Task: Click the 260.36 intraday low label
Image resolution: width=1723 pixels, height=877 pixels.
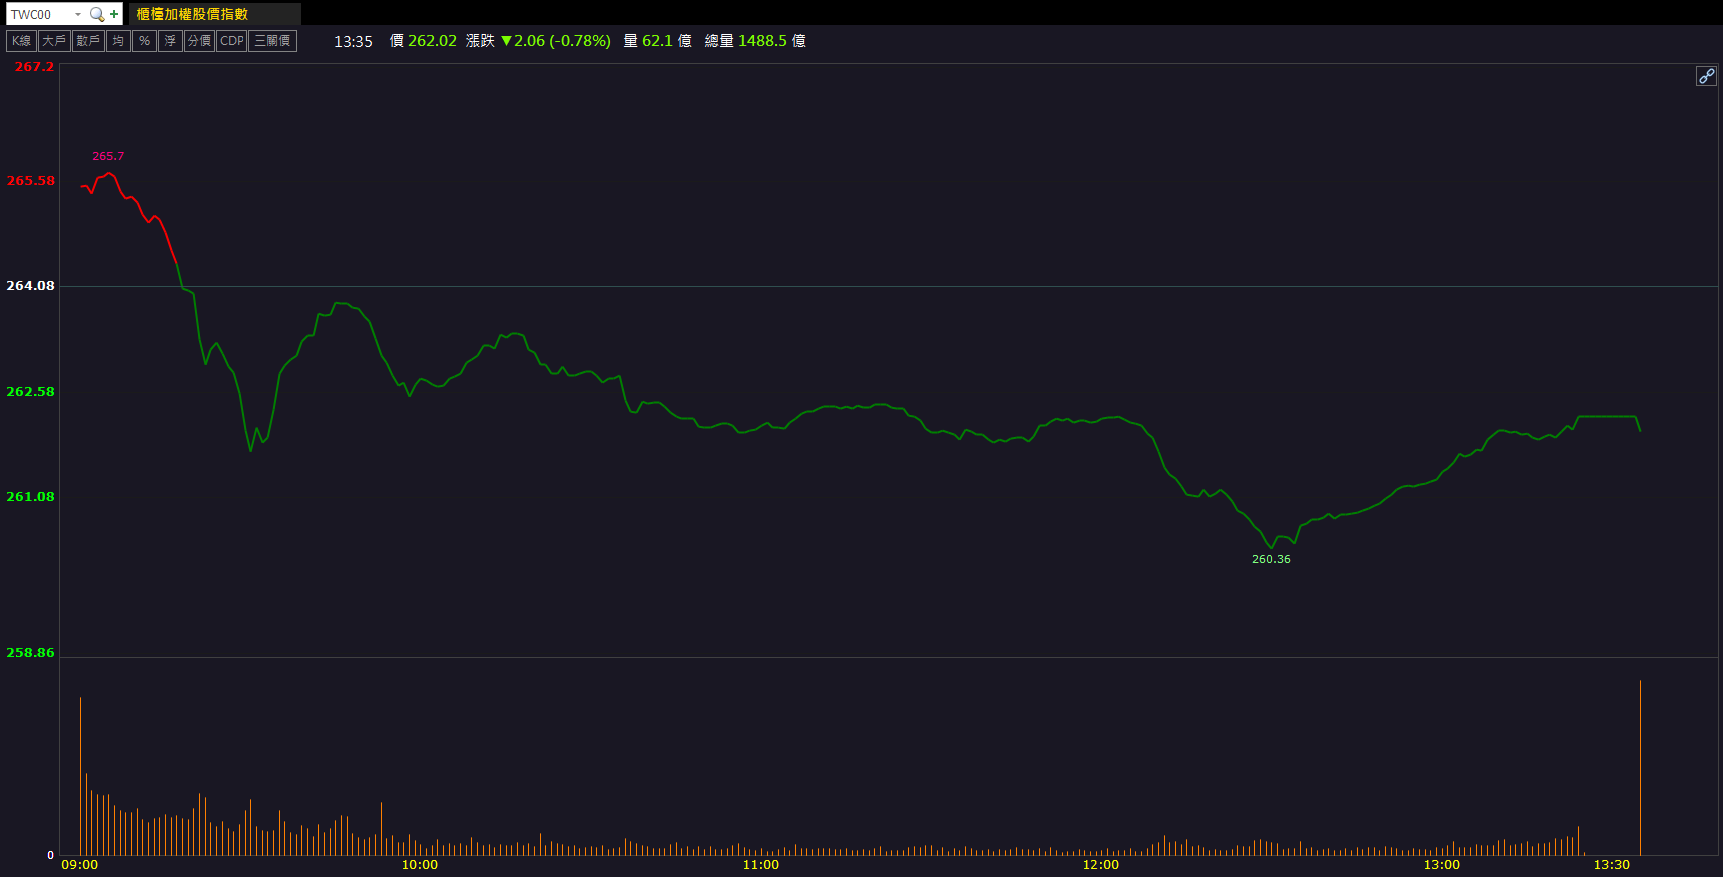Action: pos(1271,559)
